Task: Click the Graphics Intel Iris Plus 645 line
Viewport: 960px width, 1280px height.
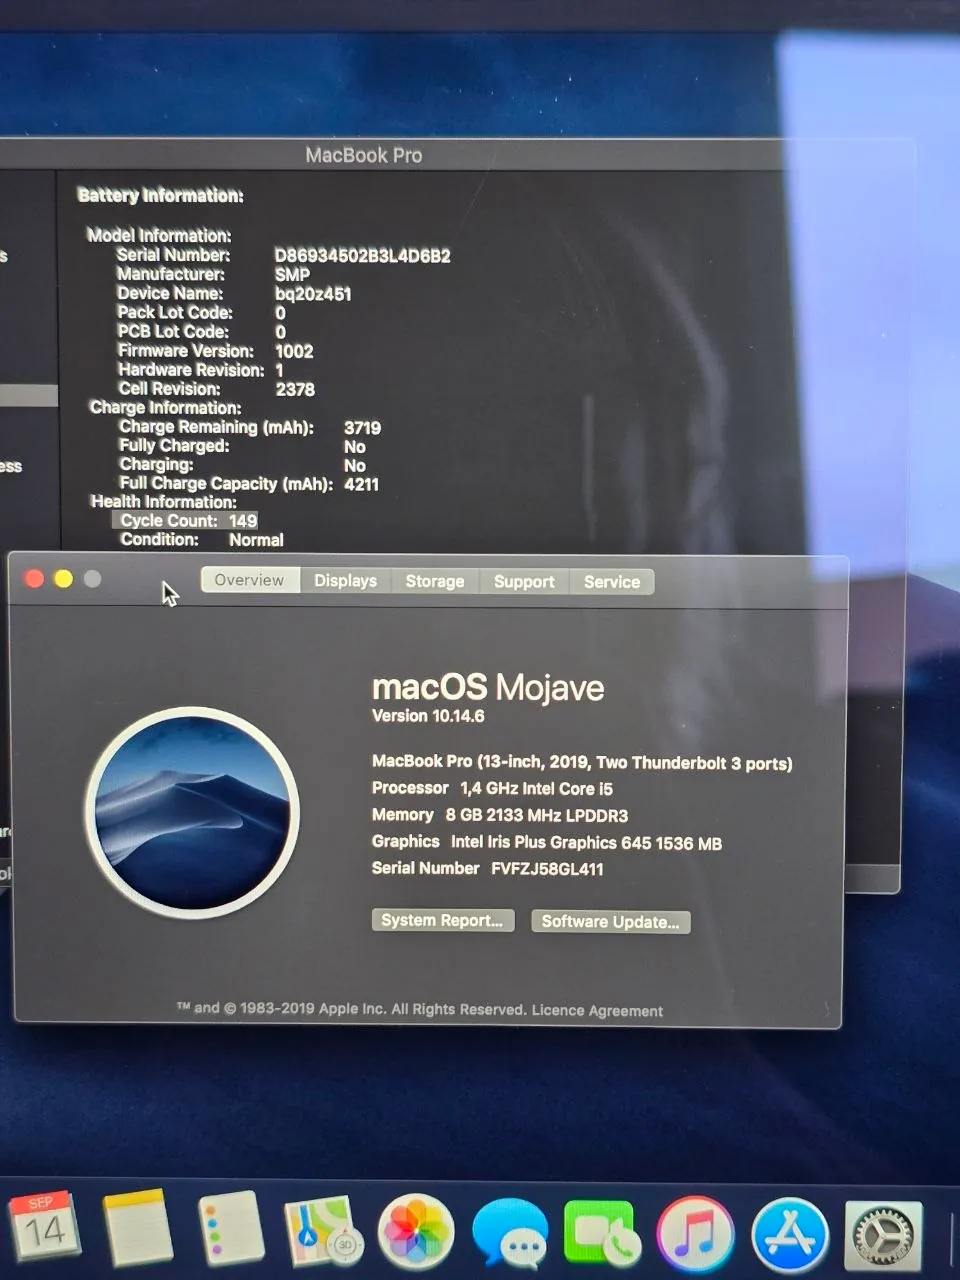Action: [x=547, y=842]
